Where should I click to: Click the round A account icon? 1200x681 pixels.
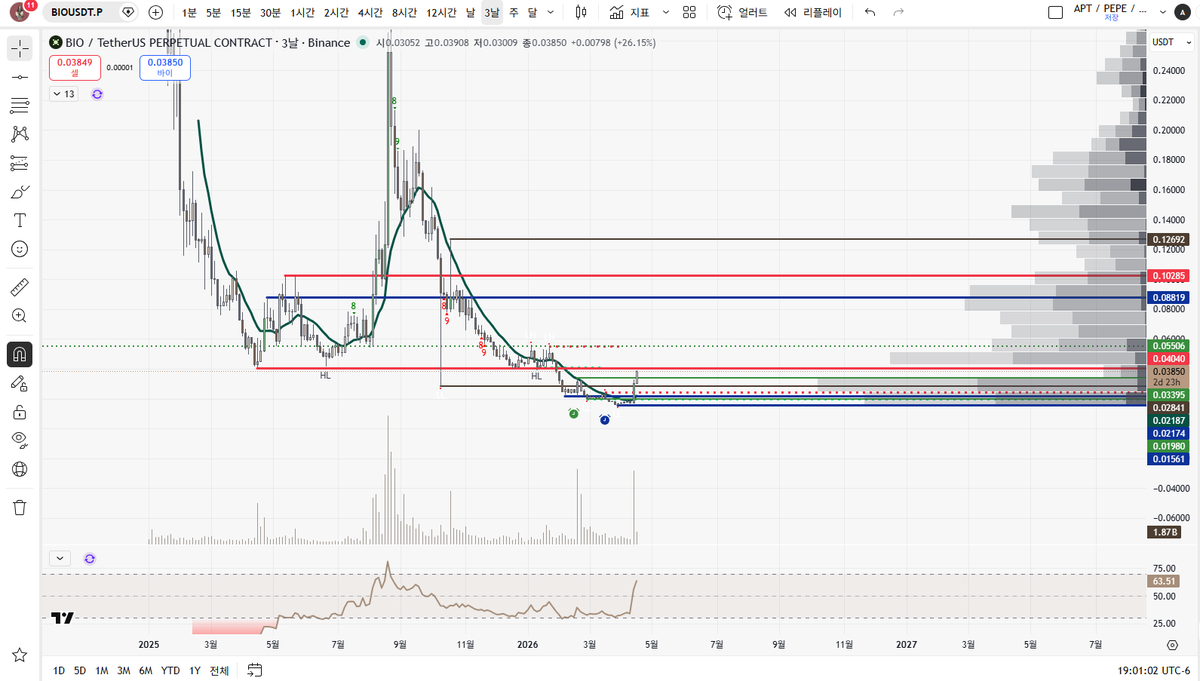point(1185,12)
